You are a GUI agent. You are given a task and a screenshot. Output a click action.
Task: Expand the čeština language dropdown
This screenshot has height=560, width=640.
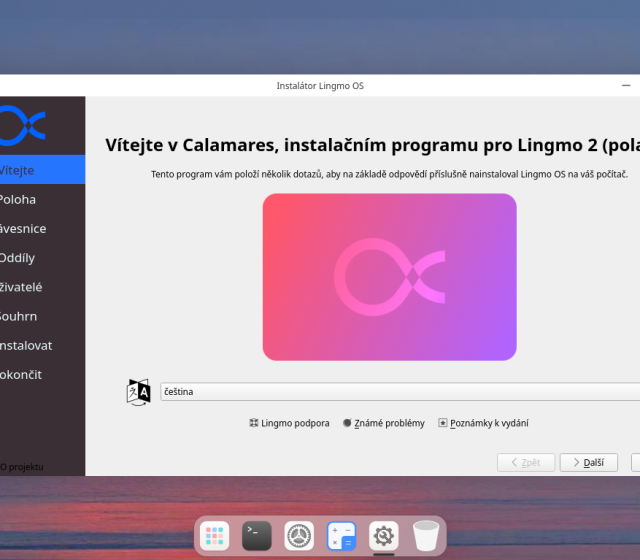[x=400, y=392]
